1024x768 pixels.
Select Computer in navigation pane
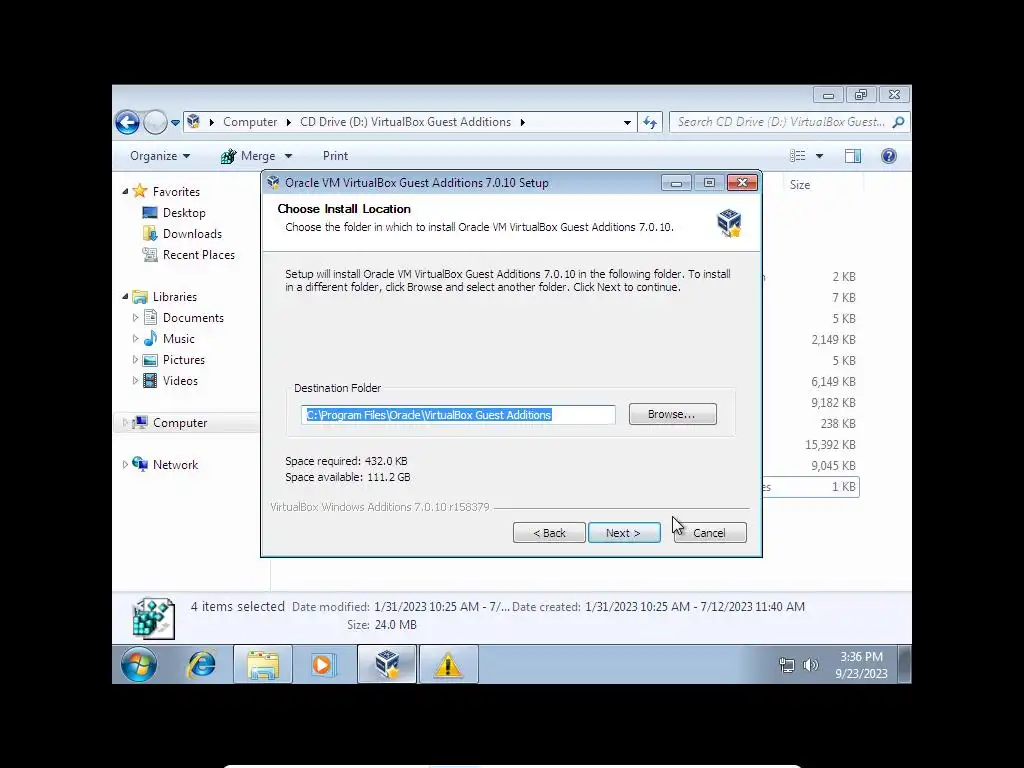(180, 423)
